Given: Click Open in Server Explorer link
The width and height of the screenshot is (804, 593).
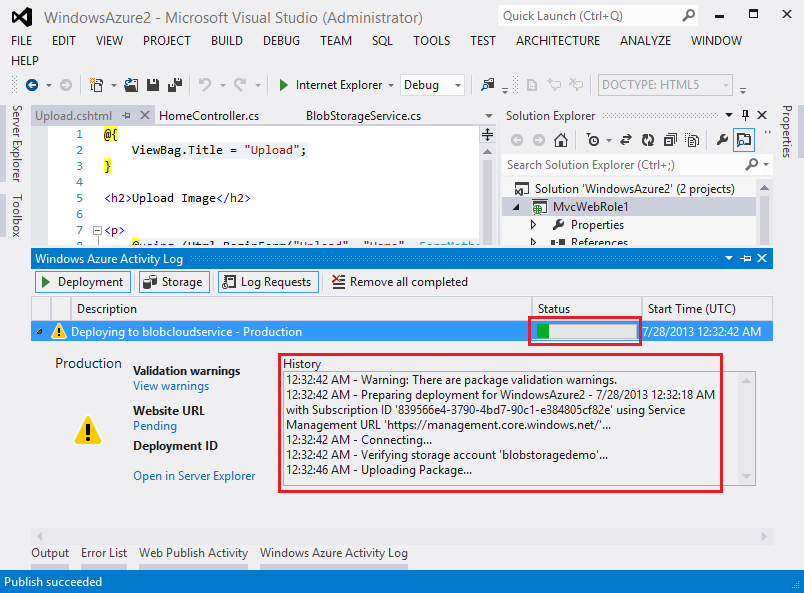Looking at the screenshot, I should point(194,476).
